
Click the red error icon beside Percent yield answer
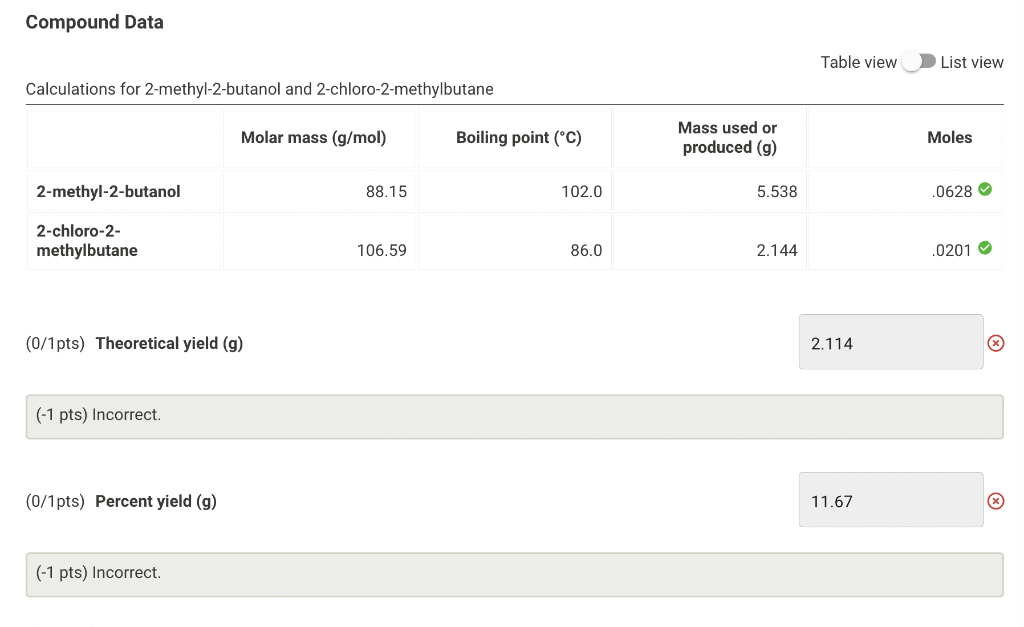[996, 500]
